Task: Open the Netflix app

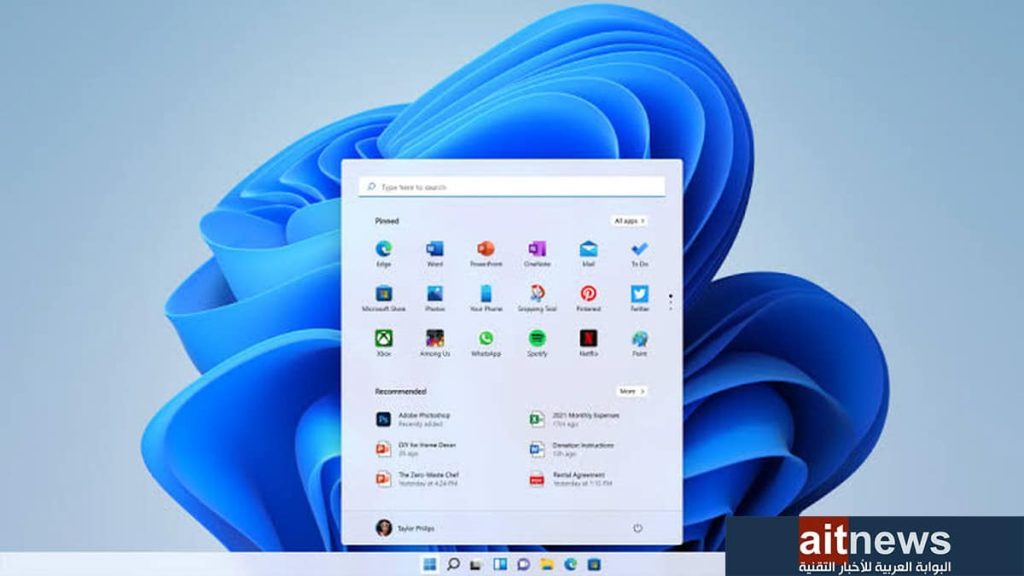Action: tap(588, 343)
